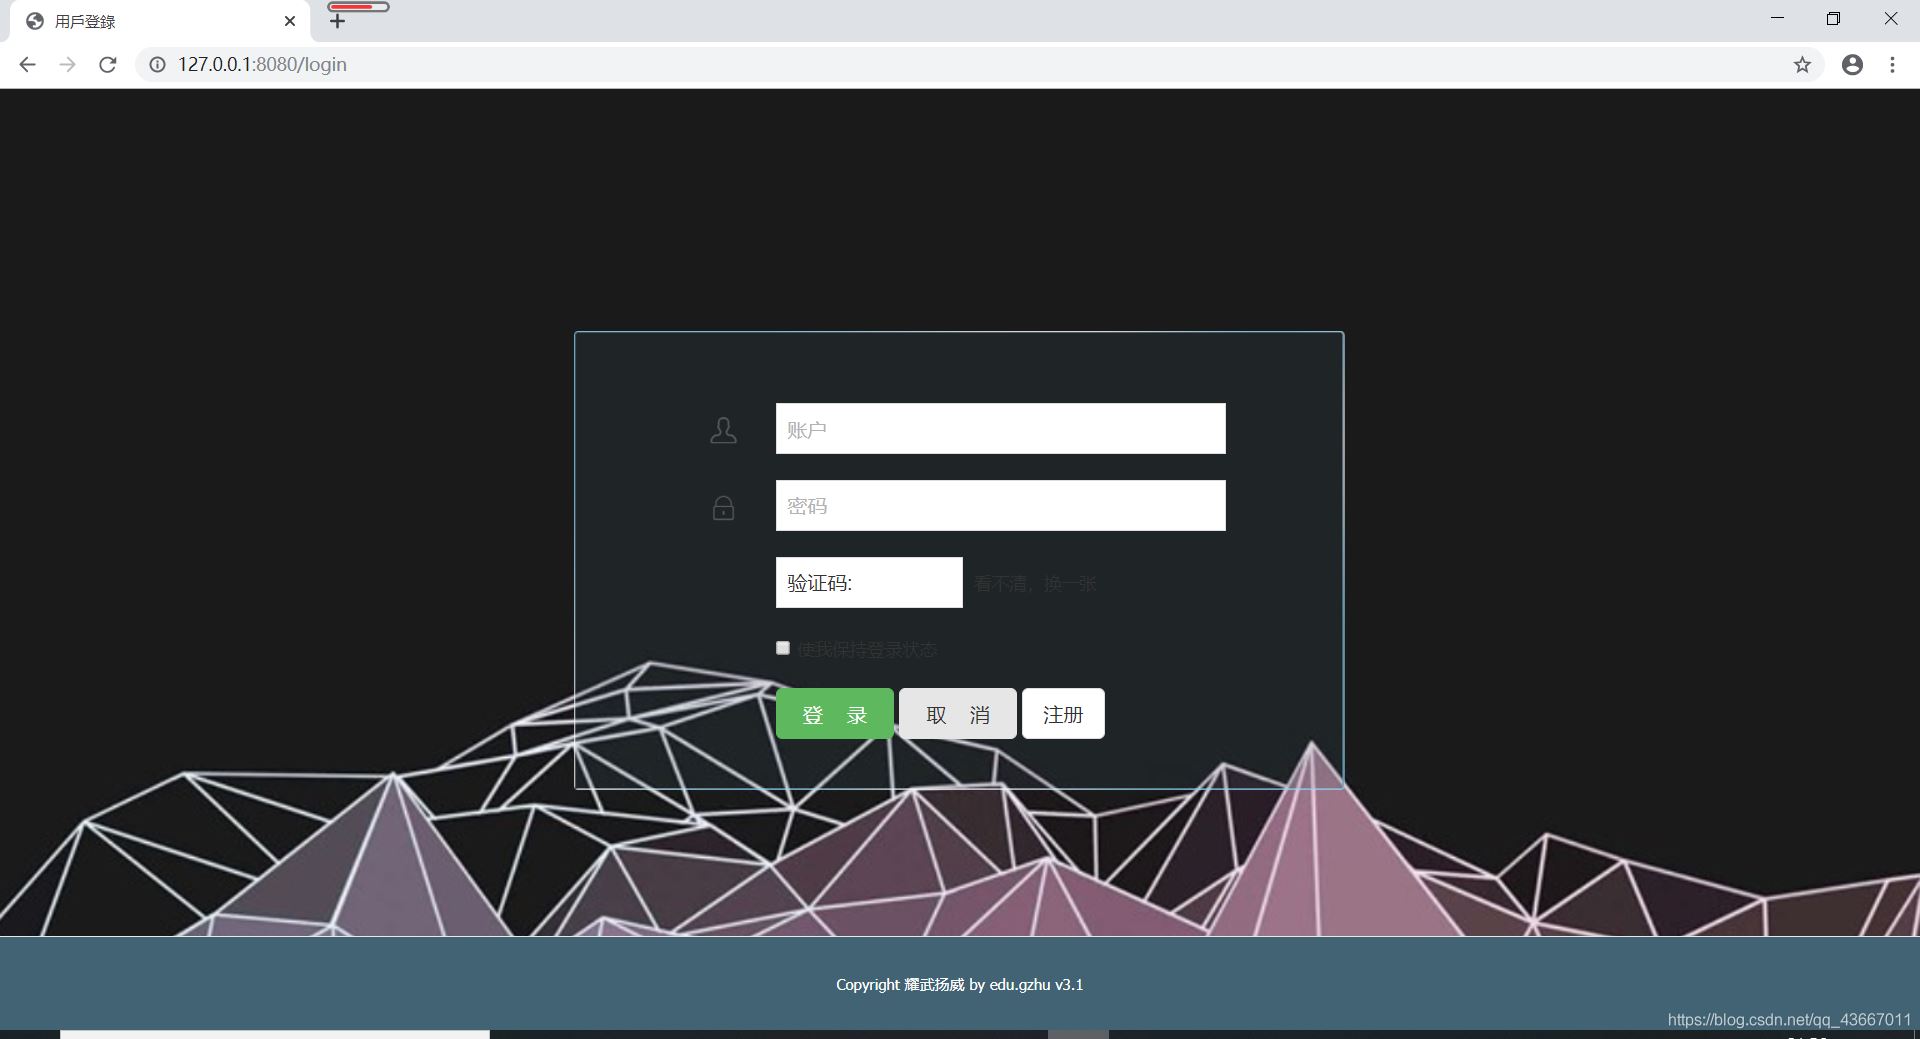1920x1039 pixels.
Task: Go back to the previous page
Action: (x=27, y=65)
